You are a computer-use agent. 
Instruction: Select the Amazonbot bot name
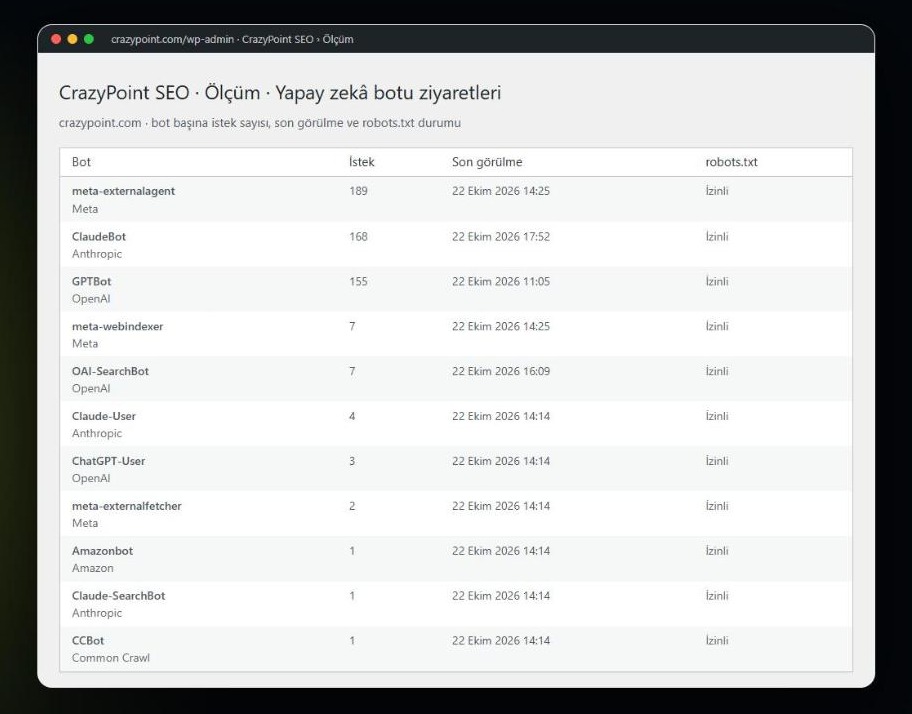tap(102, 551)
